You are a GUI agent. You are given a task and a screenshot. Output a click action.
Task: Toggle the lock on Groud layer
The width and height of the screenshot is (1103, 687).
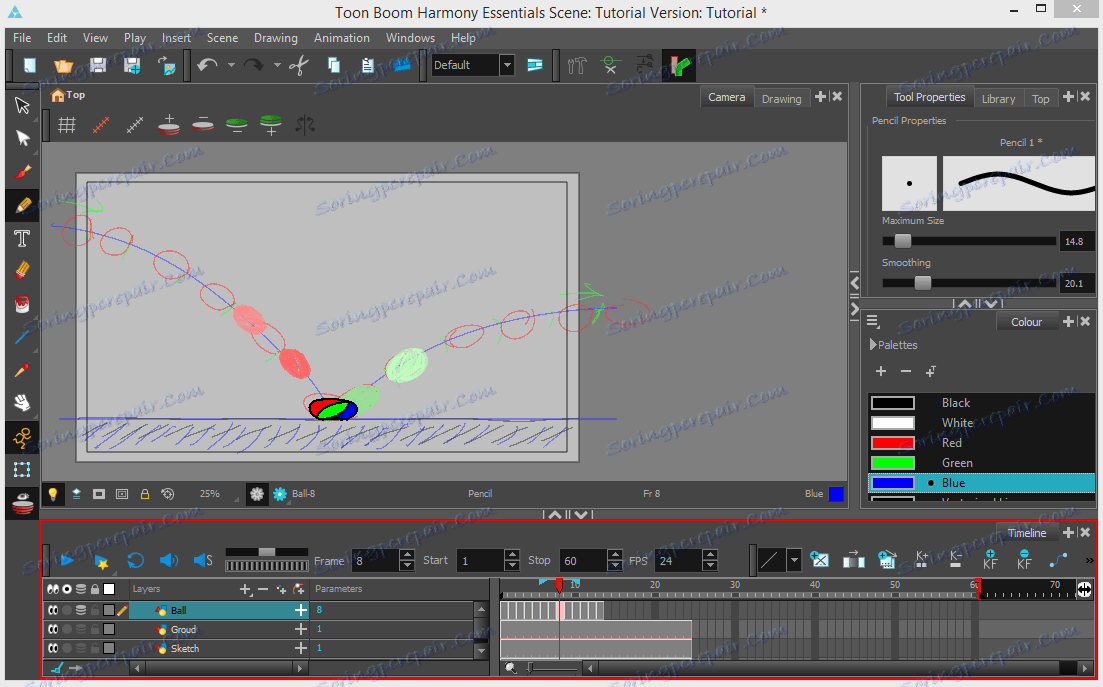point(95,630)
